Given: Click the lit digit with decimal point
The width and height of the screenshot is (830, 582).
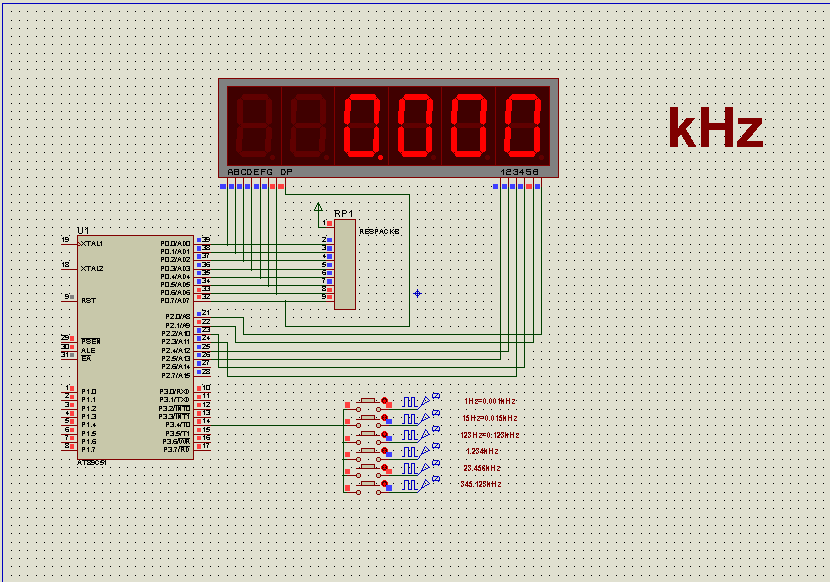Looking at the screenshot, I should click(x=362, y=128).
